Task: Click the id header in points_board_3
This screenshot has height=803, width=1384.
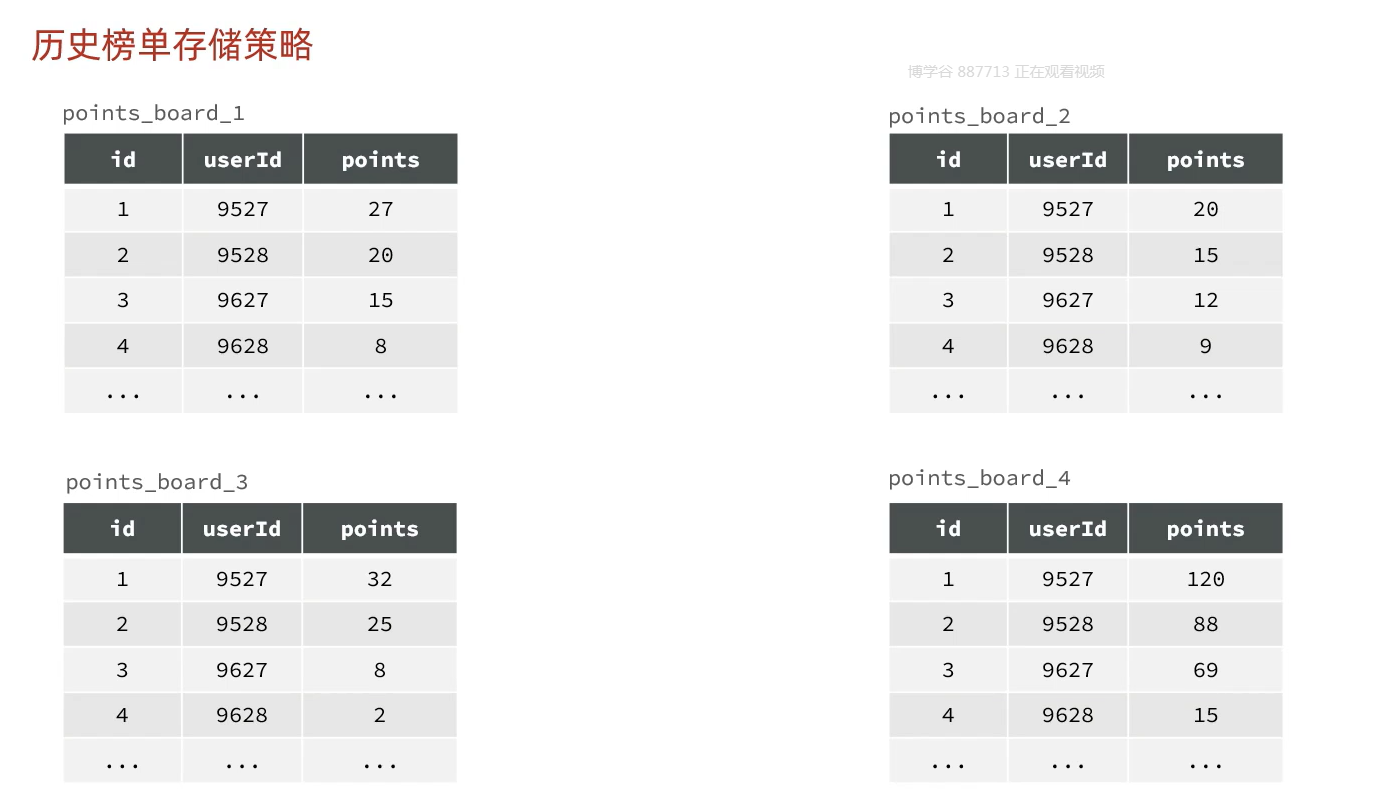Action: click(x=122, y=529)
